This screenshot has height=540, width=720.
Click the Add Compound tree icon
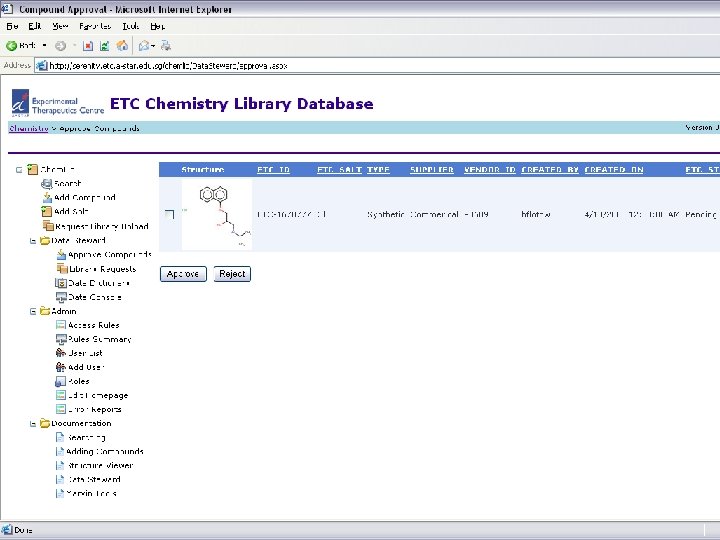[x=47, y=197]
